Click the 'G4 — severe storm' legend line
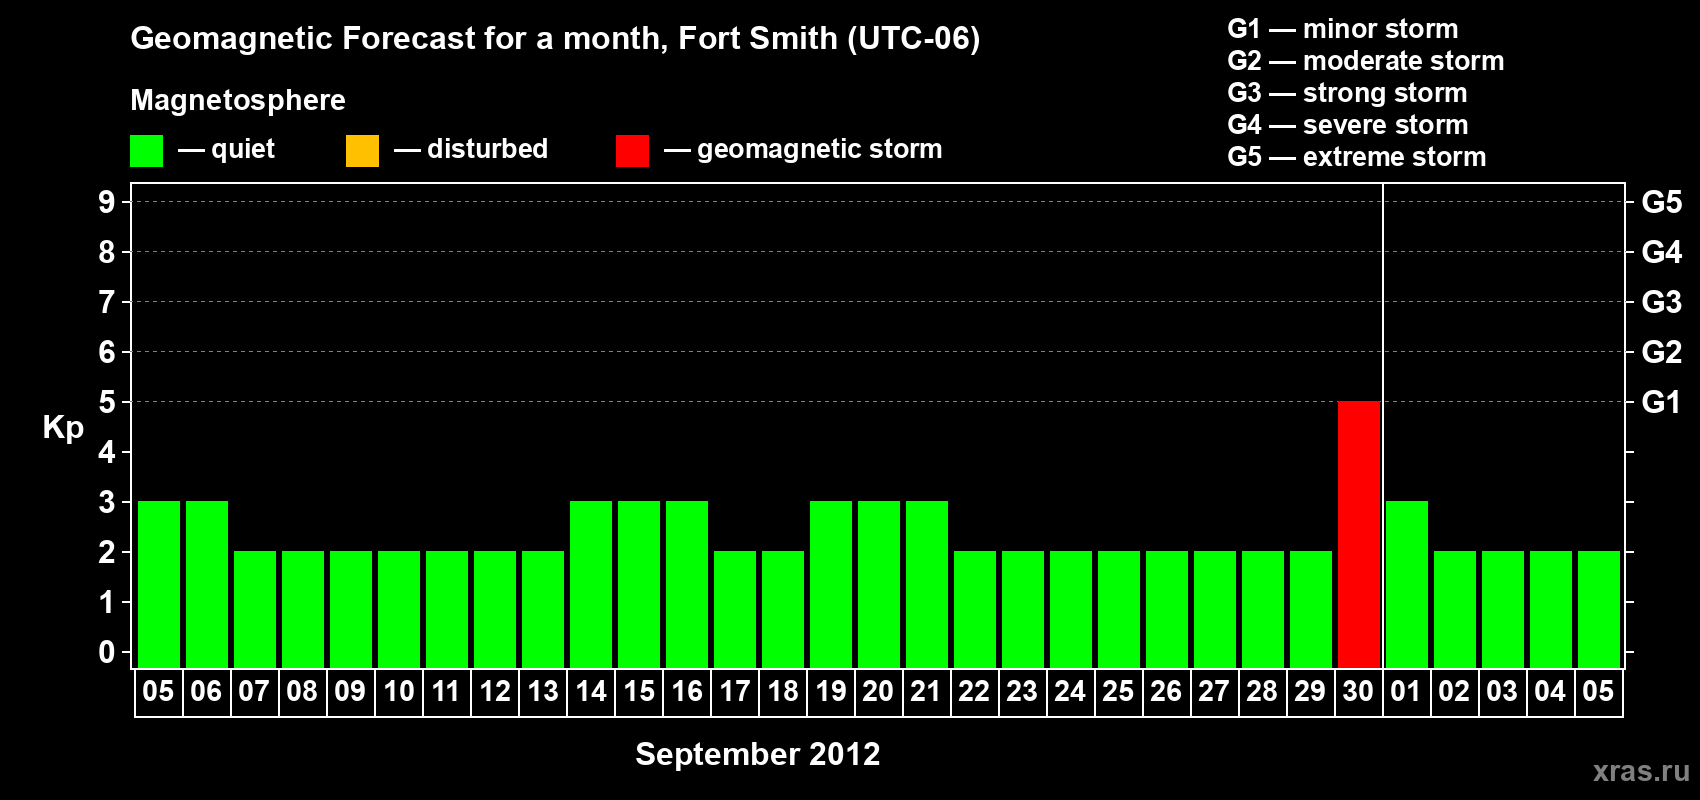The width and height of the screenshot is (1700, 800). 1348,125
